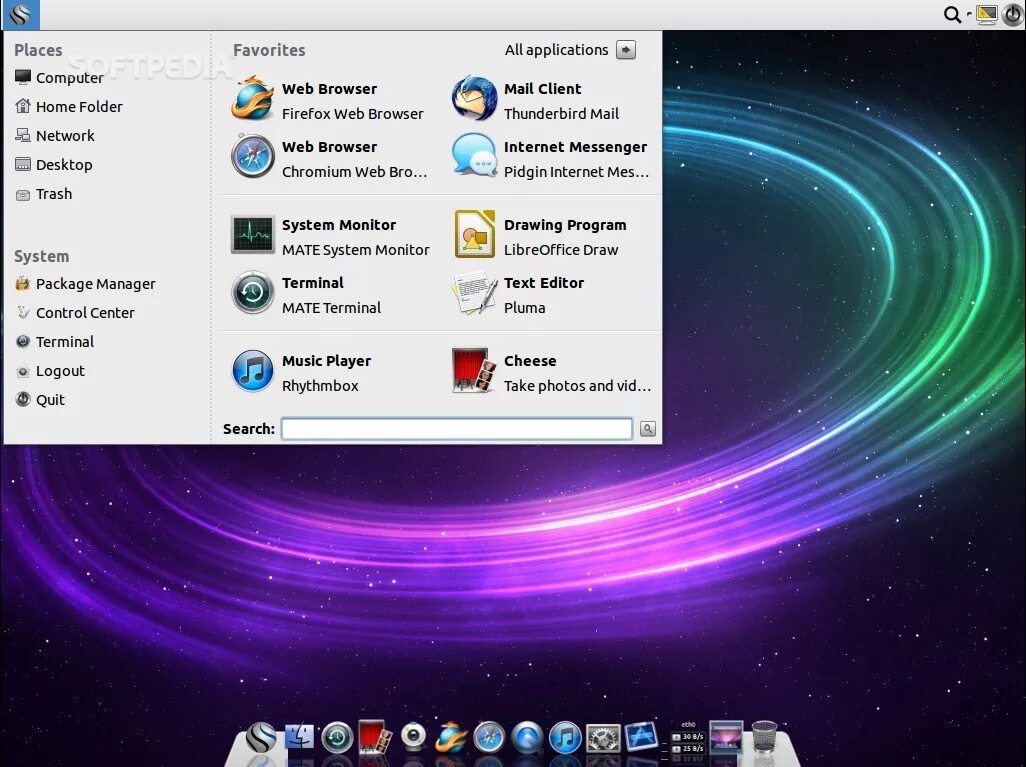1026x767 pixels.
Task: Open the Finder-face file manager dock icon
Action: click(x=300, y=737)
